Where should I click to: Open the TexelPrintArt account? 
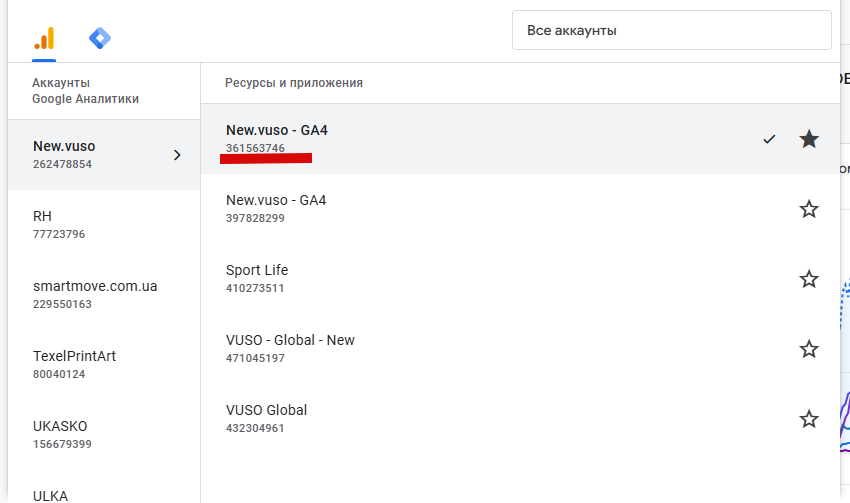point(104,365)
